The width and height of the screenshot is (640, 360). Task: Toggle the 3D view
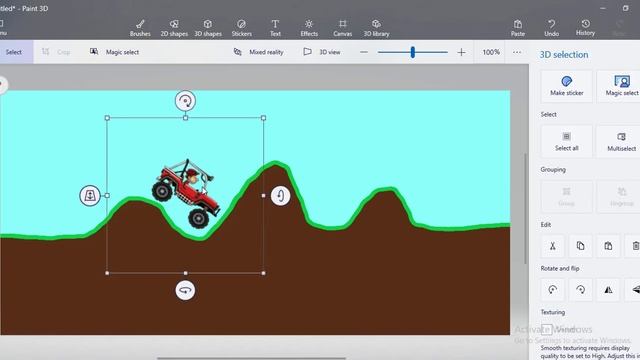[322, 52]
